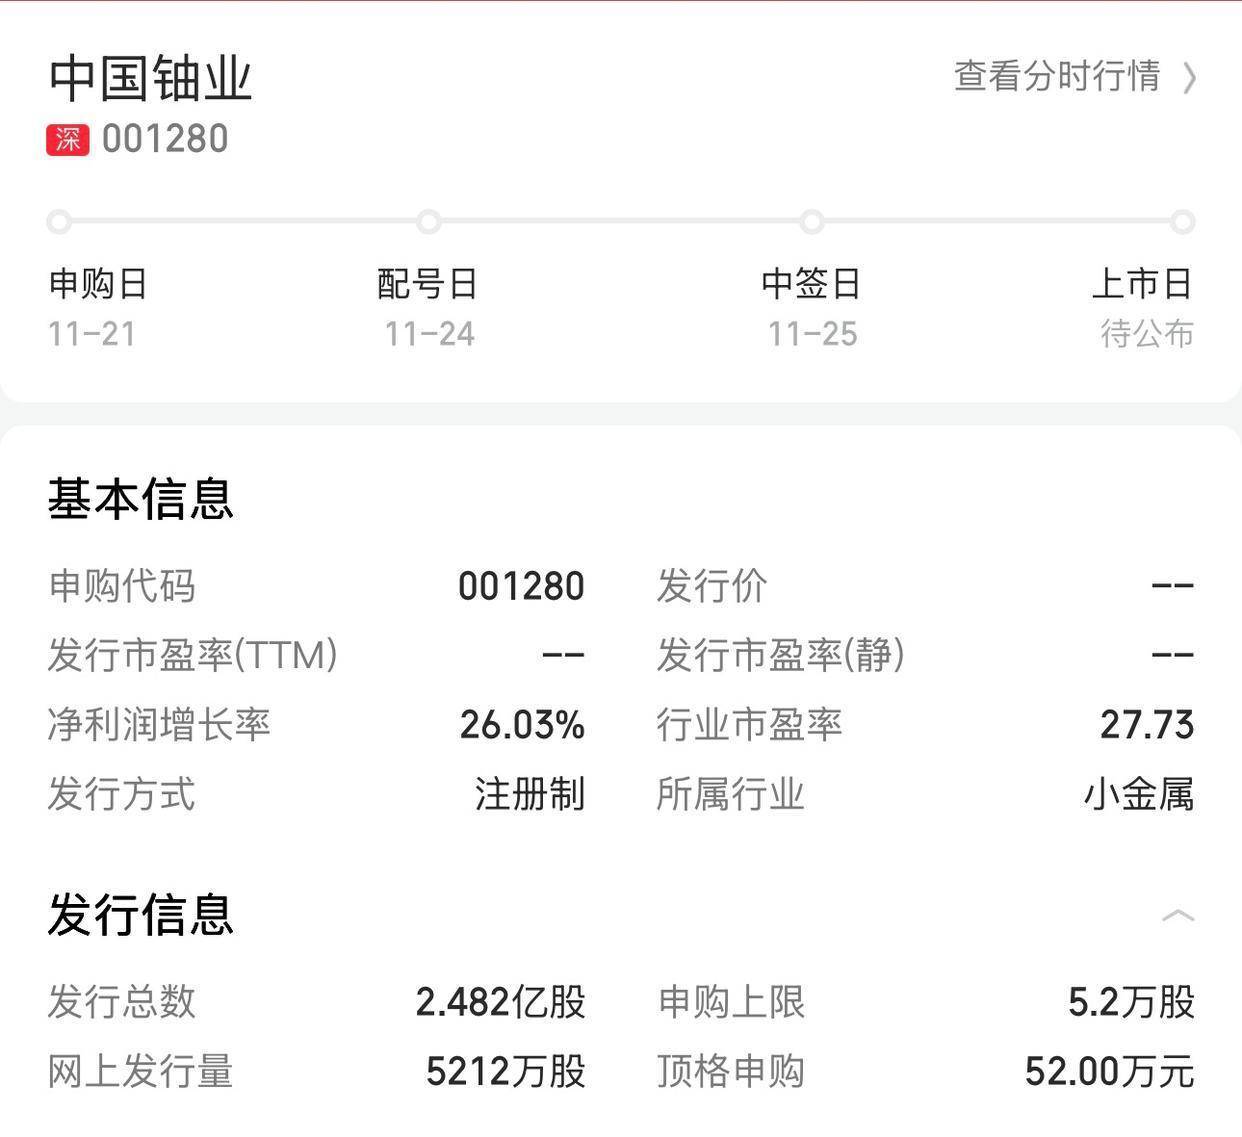Select the 中签日 timeline node
This screenshot has width=1242, height=1137.
[812, 222]
